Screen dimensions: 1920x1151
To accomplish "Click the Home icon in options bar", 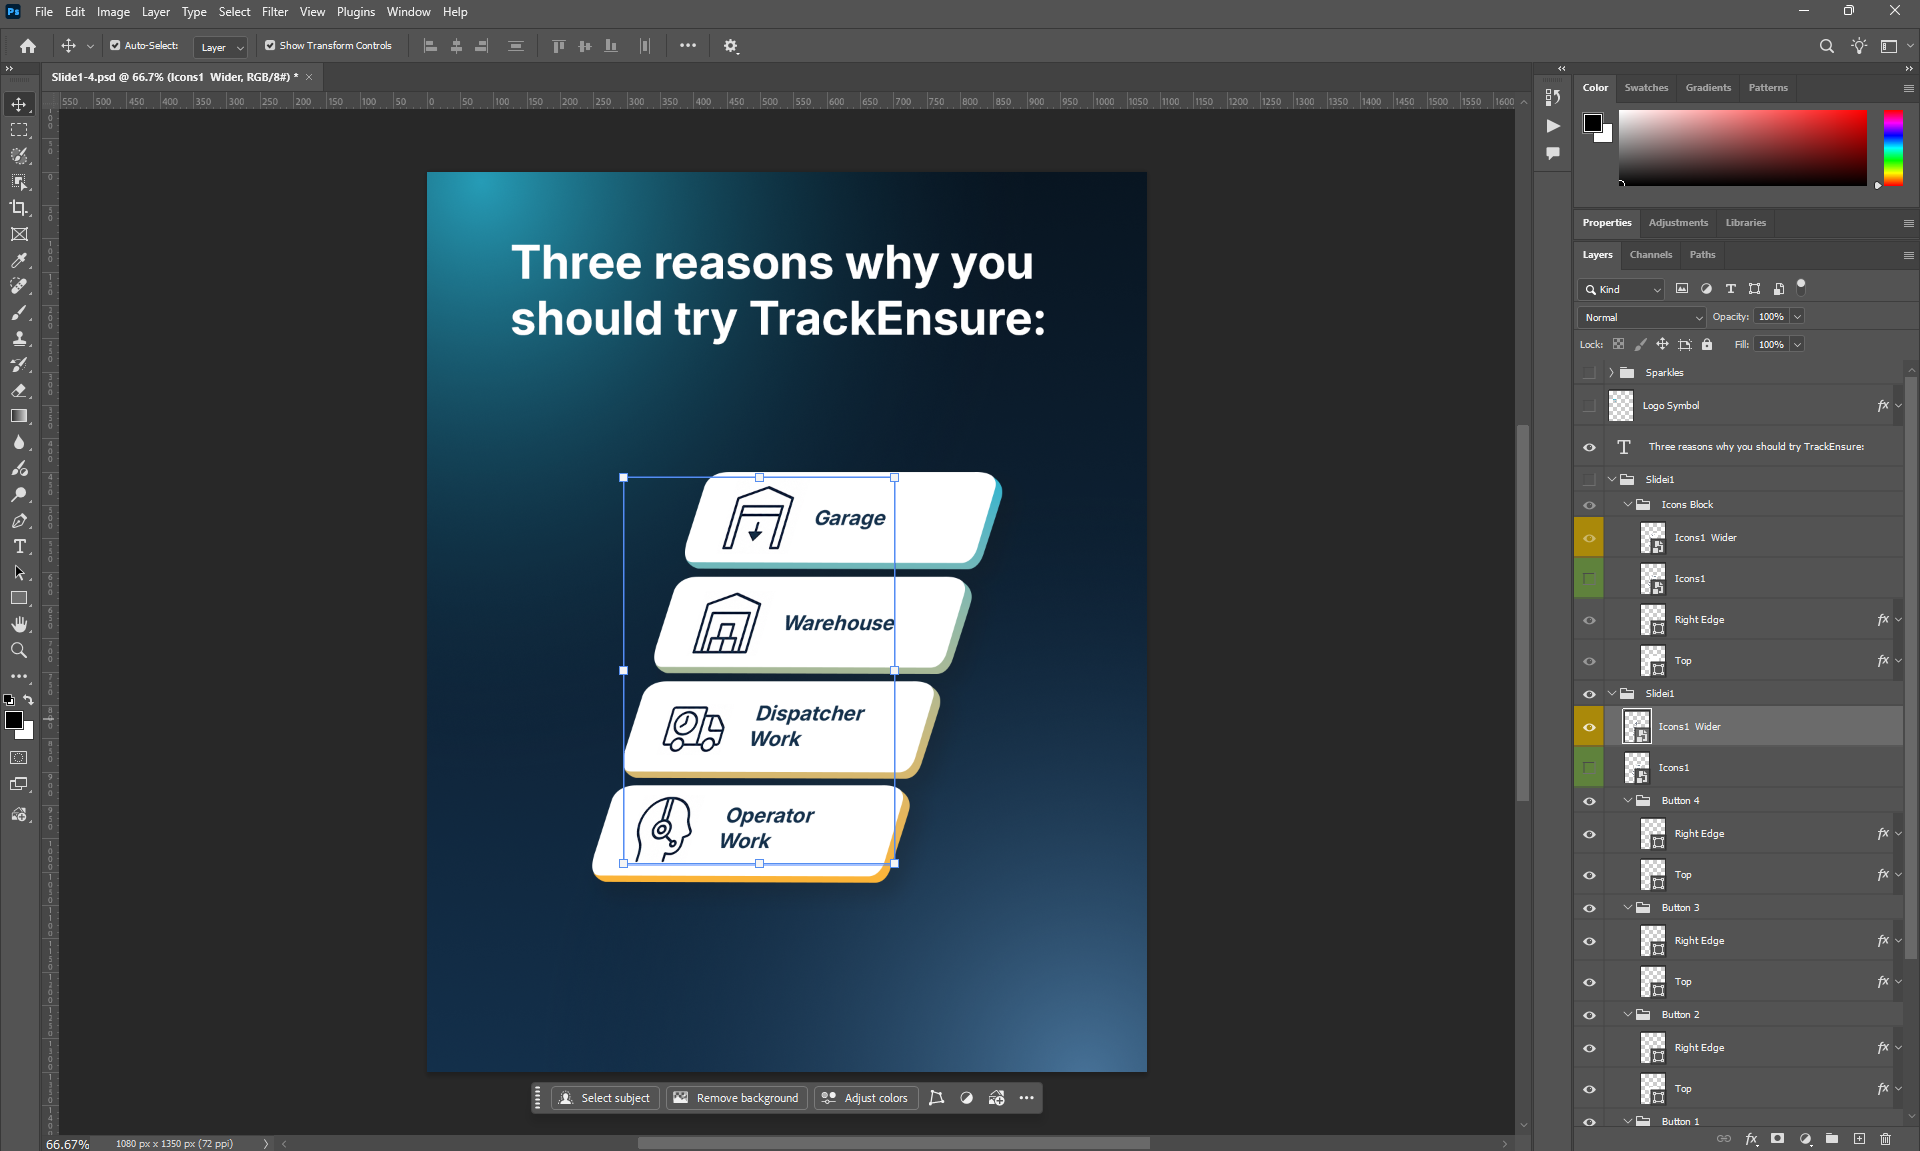I will 28,46.
